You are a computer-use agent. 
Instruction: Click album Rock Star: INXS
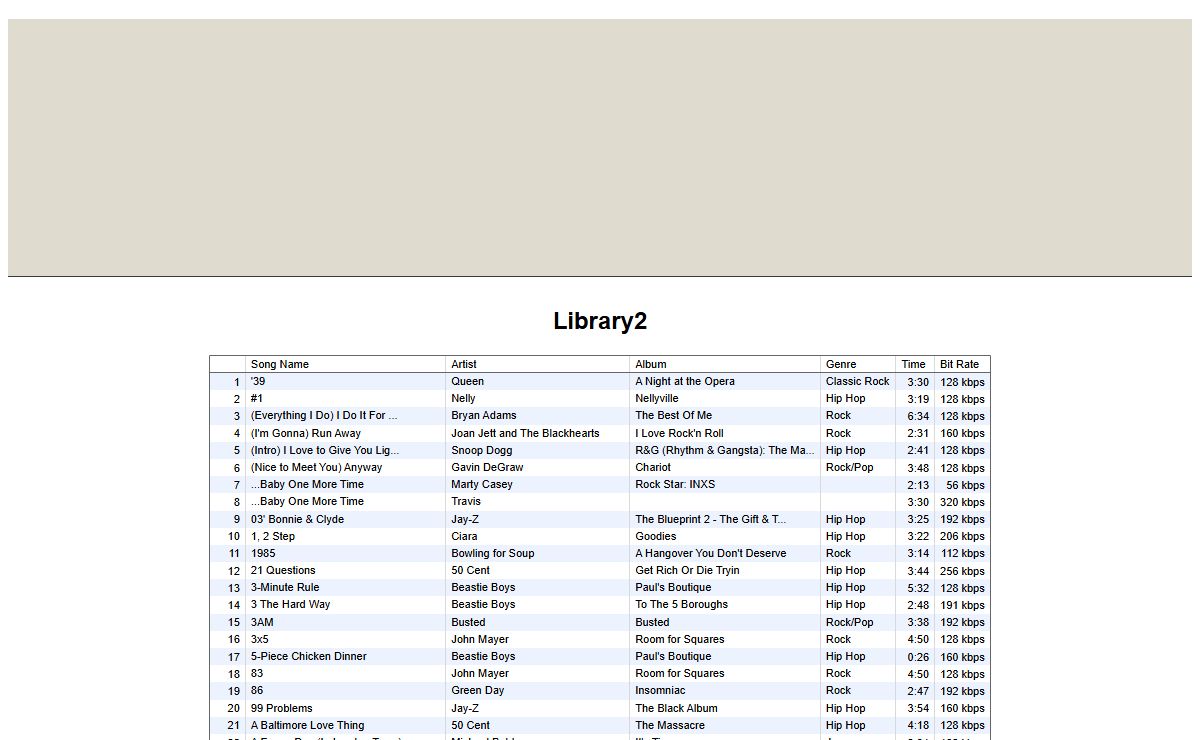coord(675,484)
